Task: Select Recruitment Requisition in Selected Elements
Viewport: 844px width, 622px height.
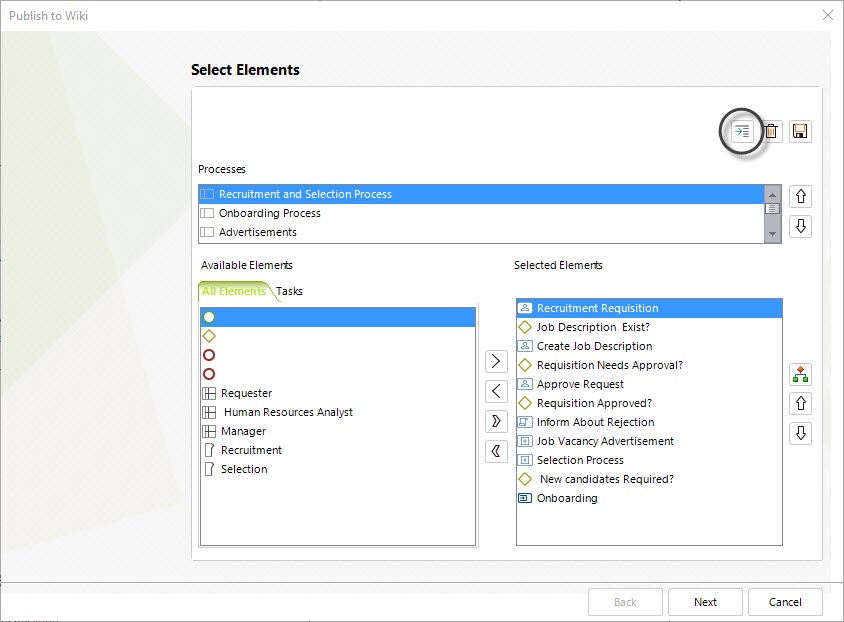Action: coord(649,308)
